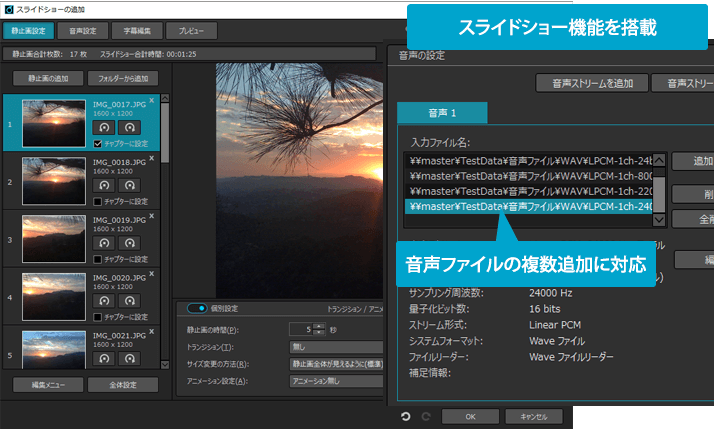
Task: Remove IMG_0018.JPG with its X icon
Action: point(152,158)
